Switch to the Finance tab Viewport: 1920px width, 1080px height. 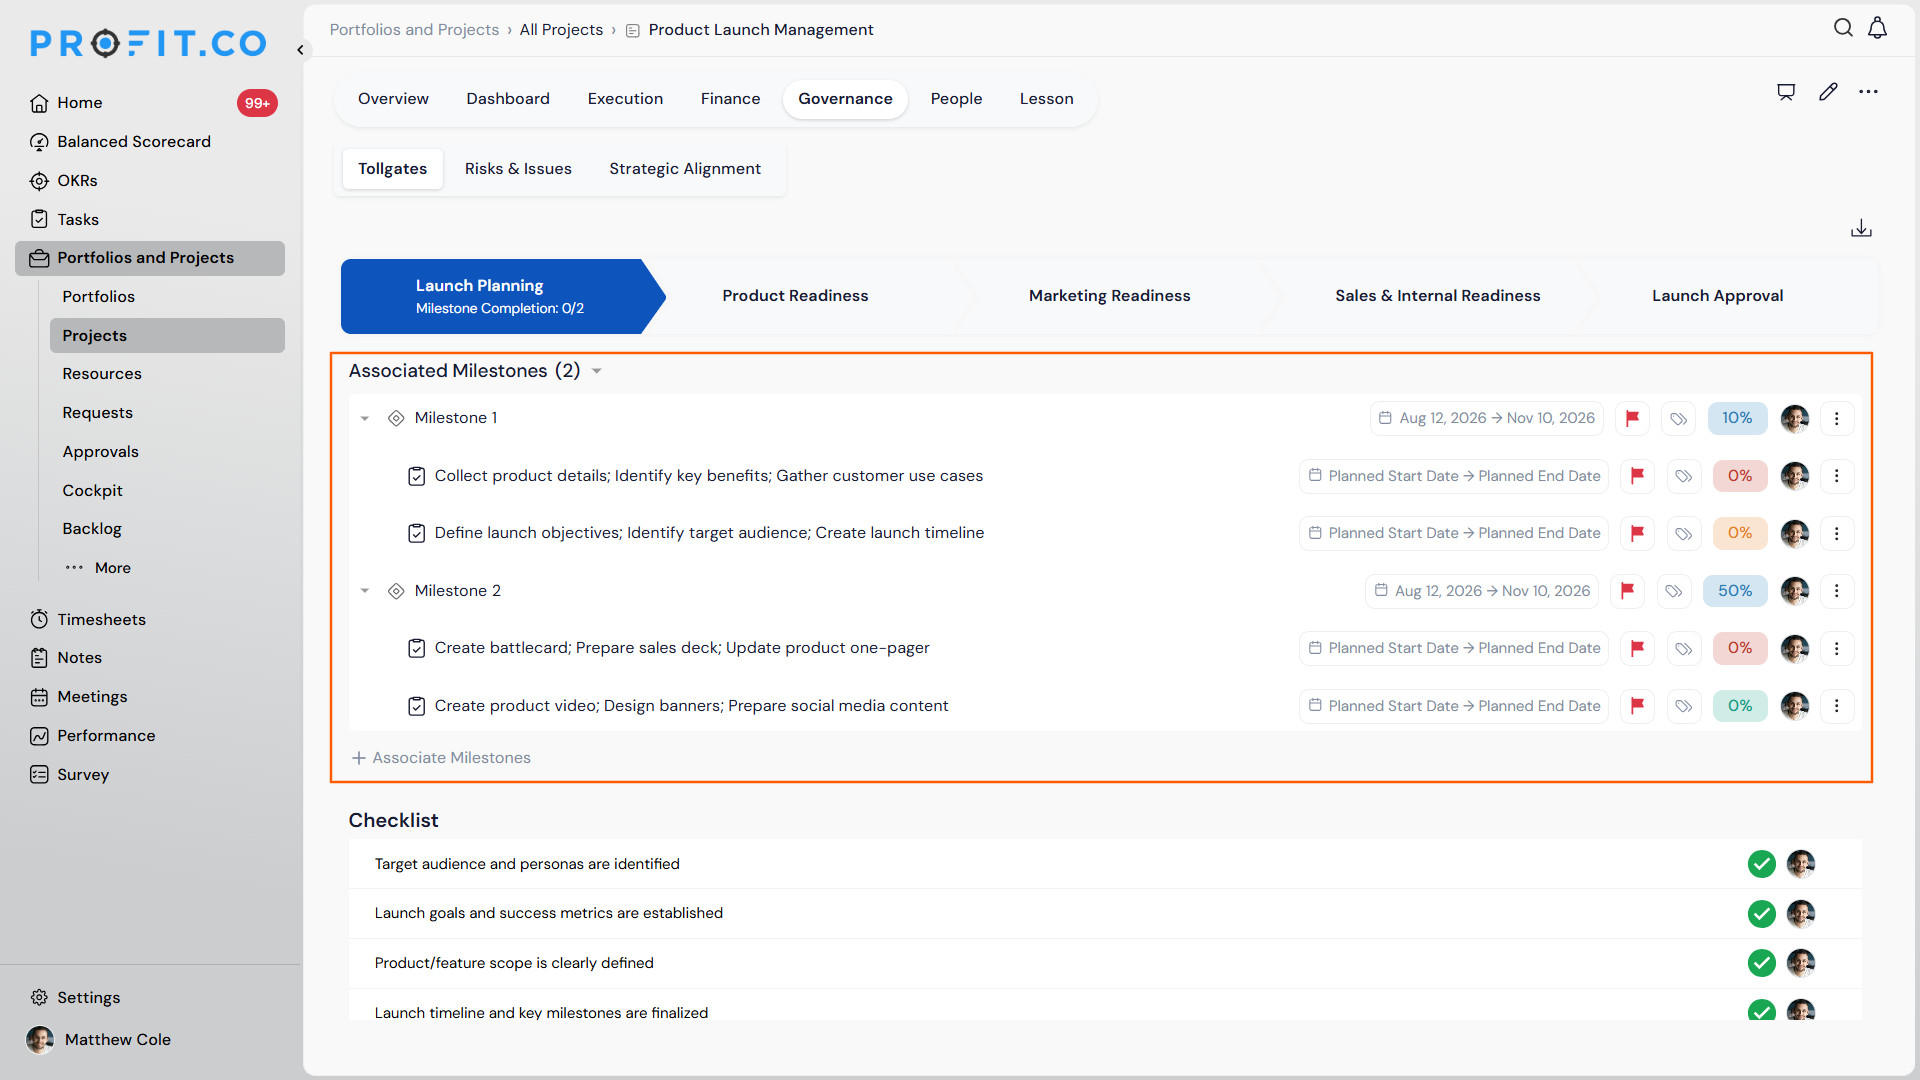pyautogui.click(x=730, y=99)
